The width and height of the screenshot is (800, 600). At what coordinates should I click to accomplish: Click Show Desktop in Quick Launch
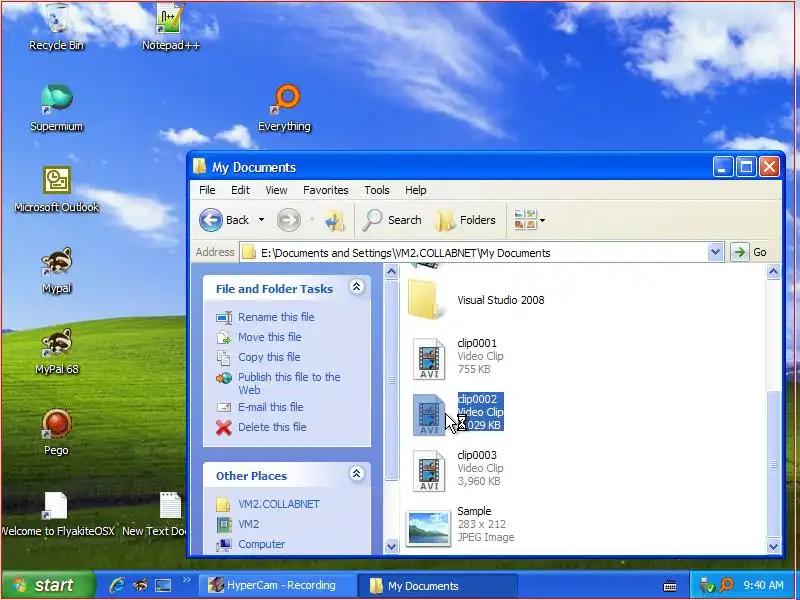[163, 585]
